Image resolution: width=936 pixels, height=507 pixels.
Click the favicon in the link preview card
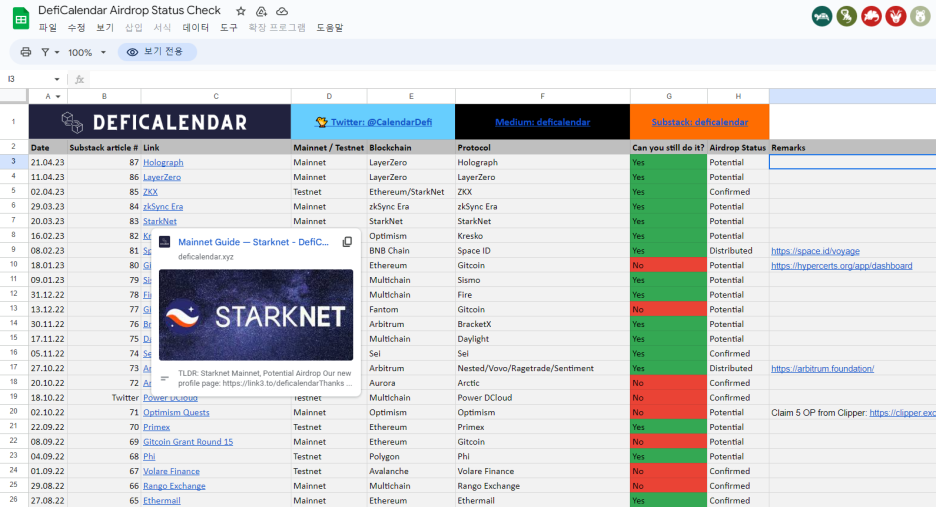(x=165, y=242)
